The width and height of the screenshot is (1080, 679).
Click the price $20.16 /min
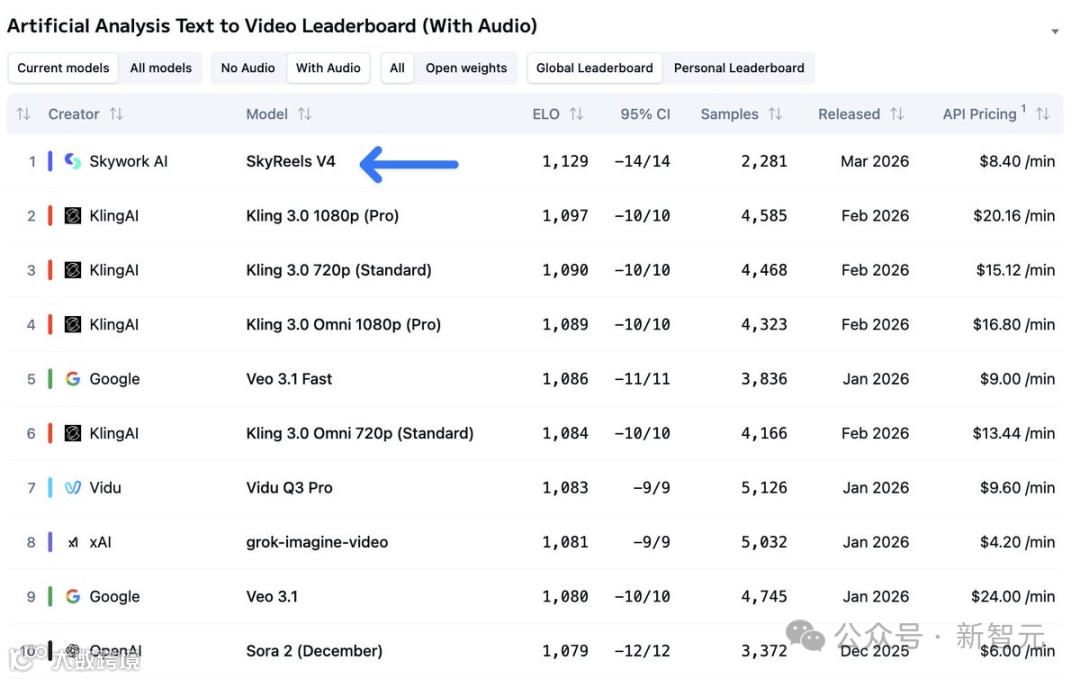(x=1014, y=216)
